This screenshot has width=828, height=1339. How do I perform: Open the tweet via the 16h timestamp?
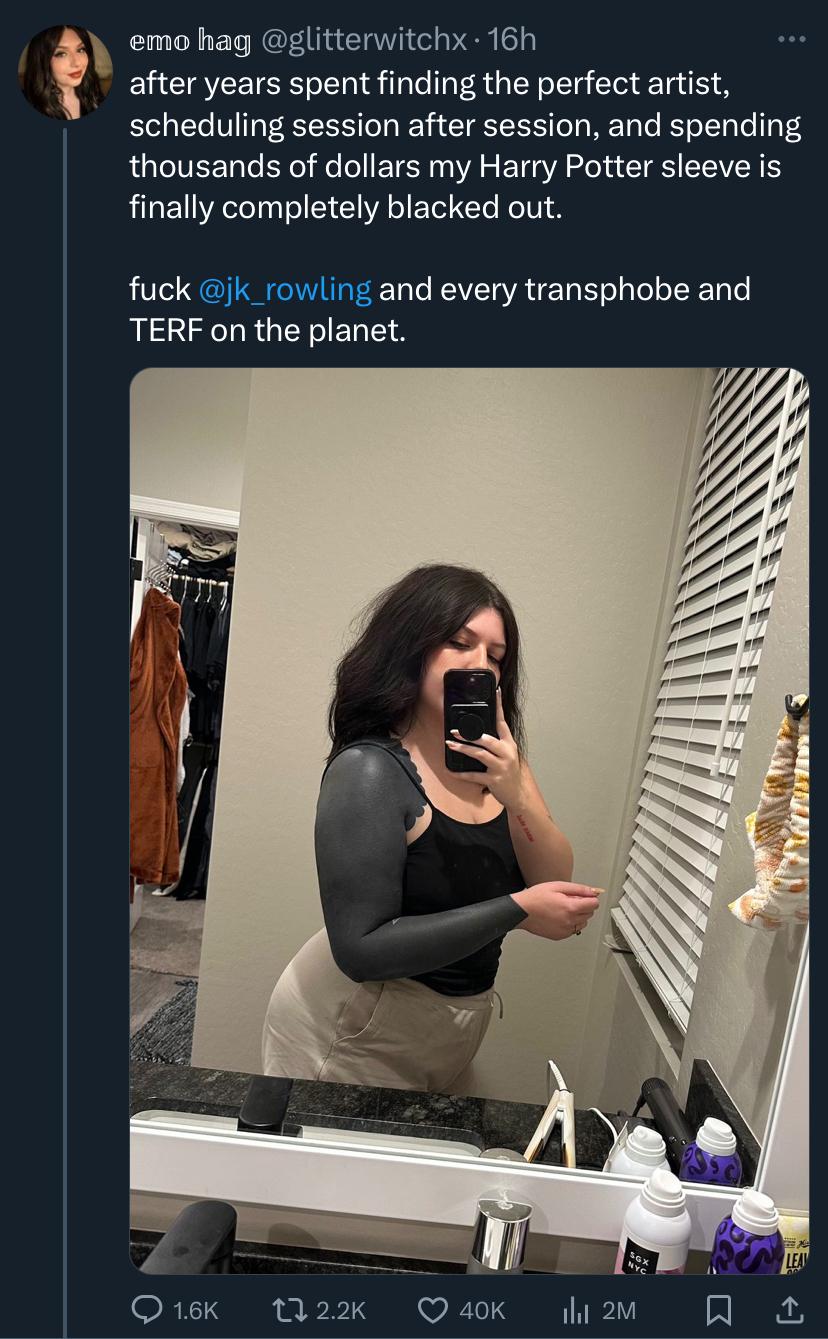[512, 40]
